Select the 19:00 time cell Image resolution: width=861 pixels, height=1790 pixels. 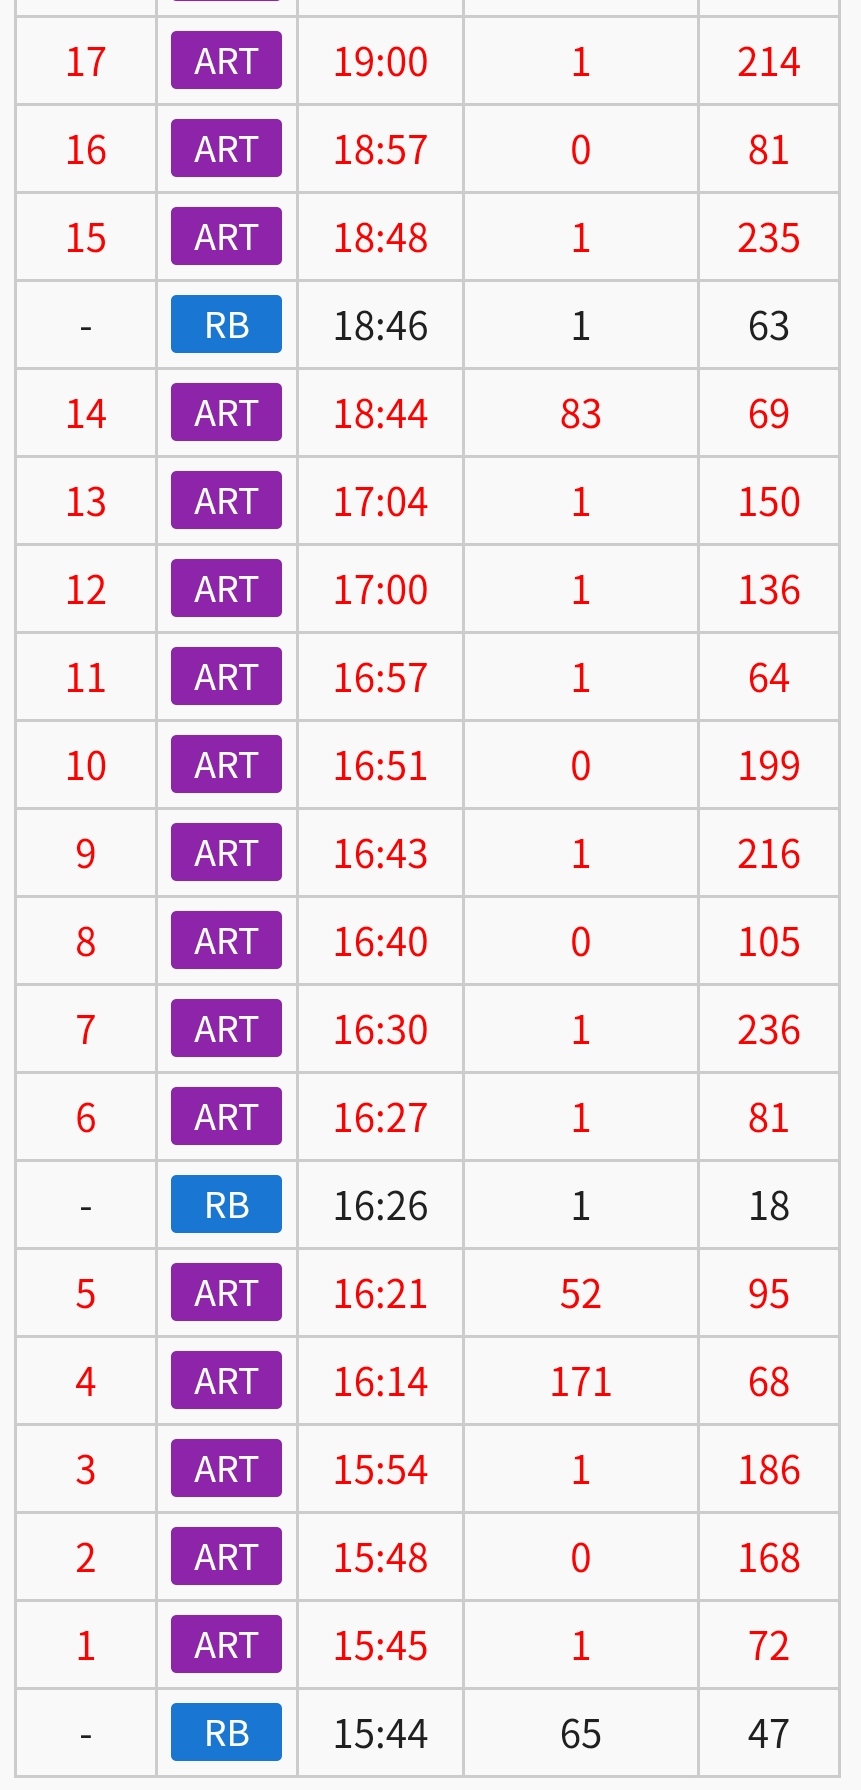[x=380, y=61]
